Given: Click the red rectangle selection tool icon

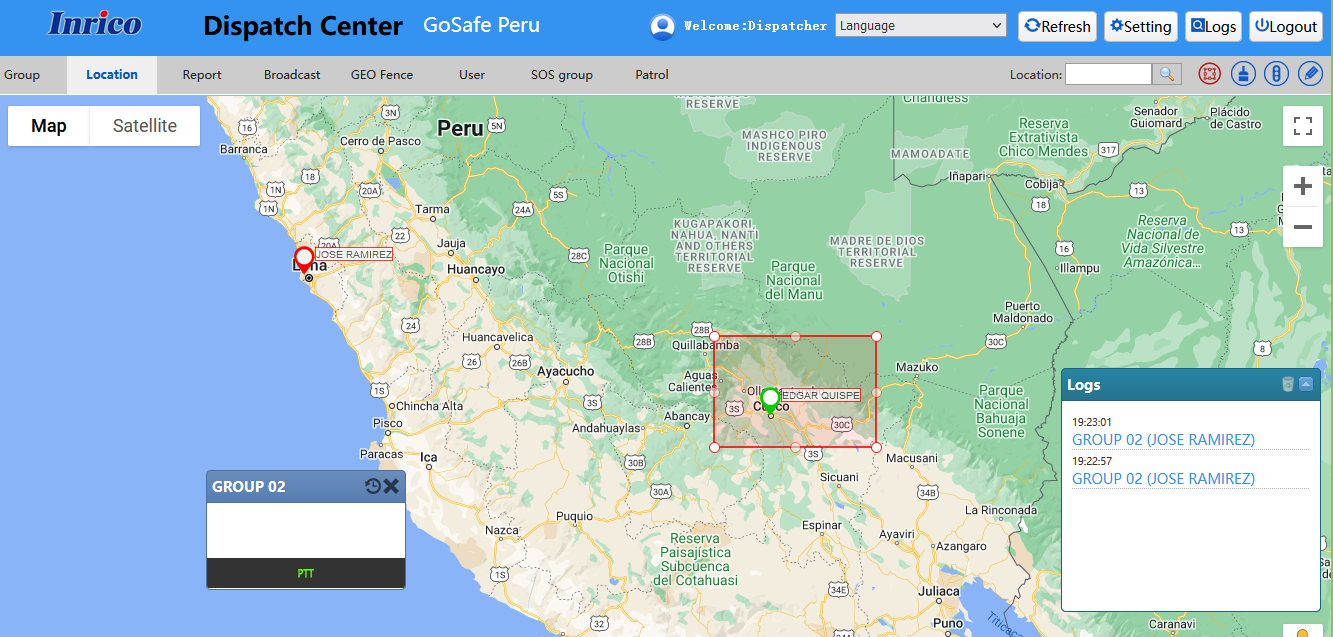Looking at the screenshot, I should (x=1210, y=74).
